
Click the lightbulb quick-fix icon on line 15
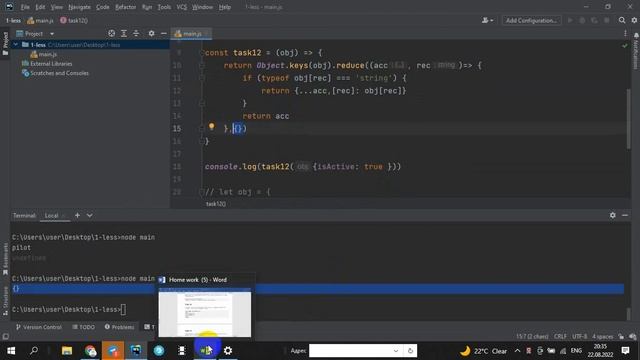(x=211, y=127)
